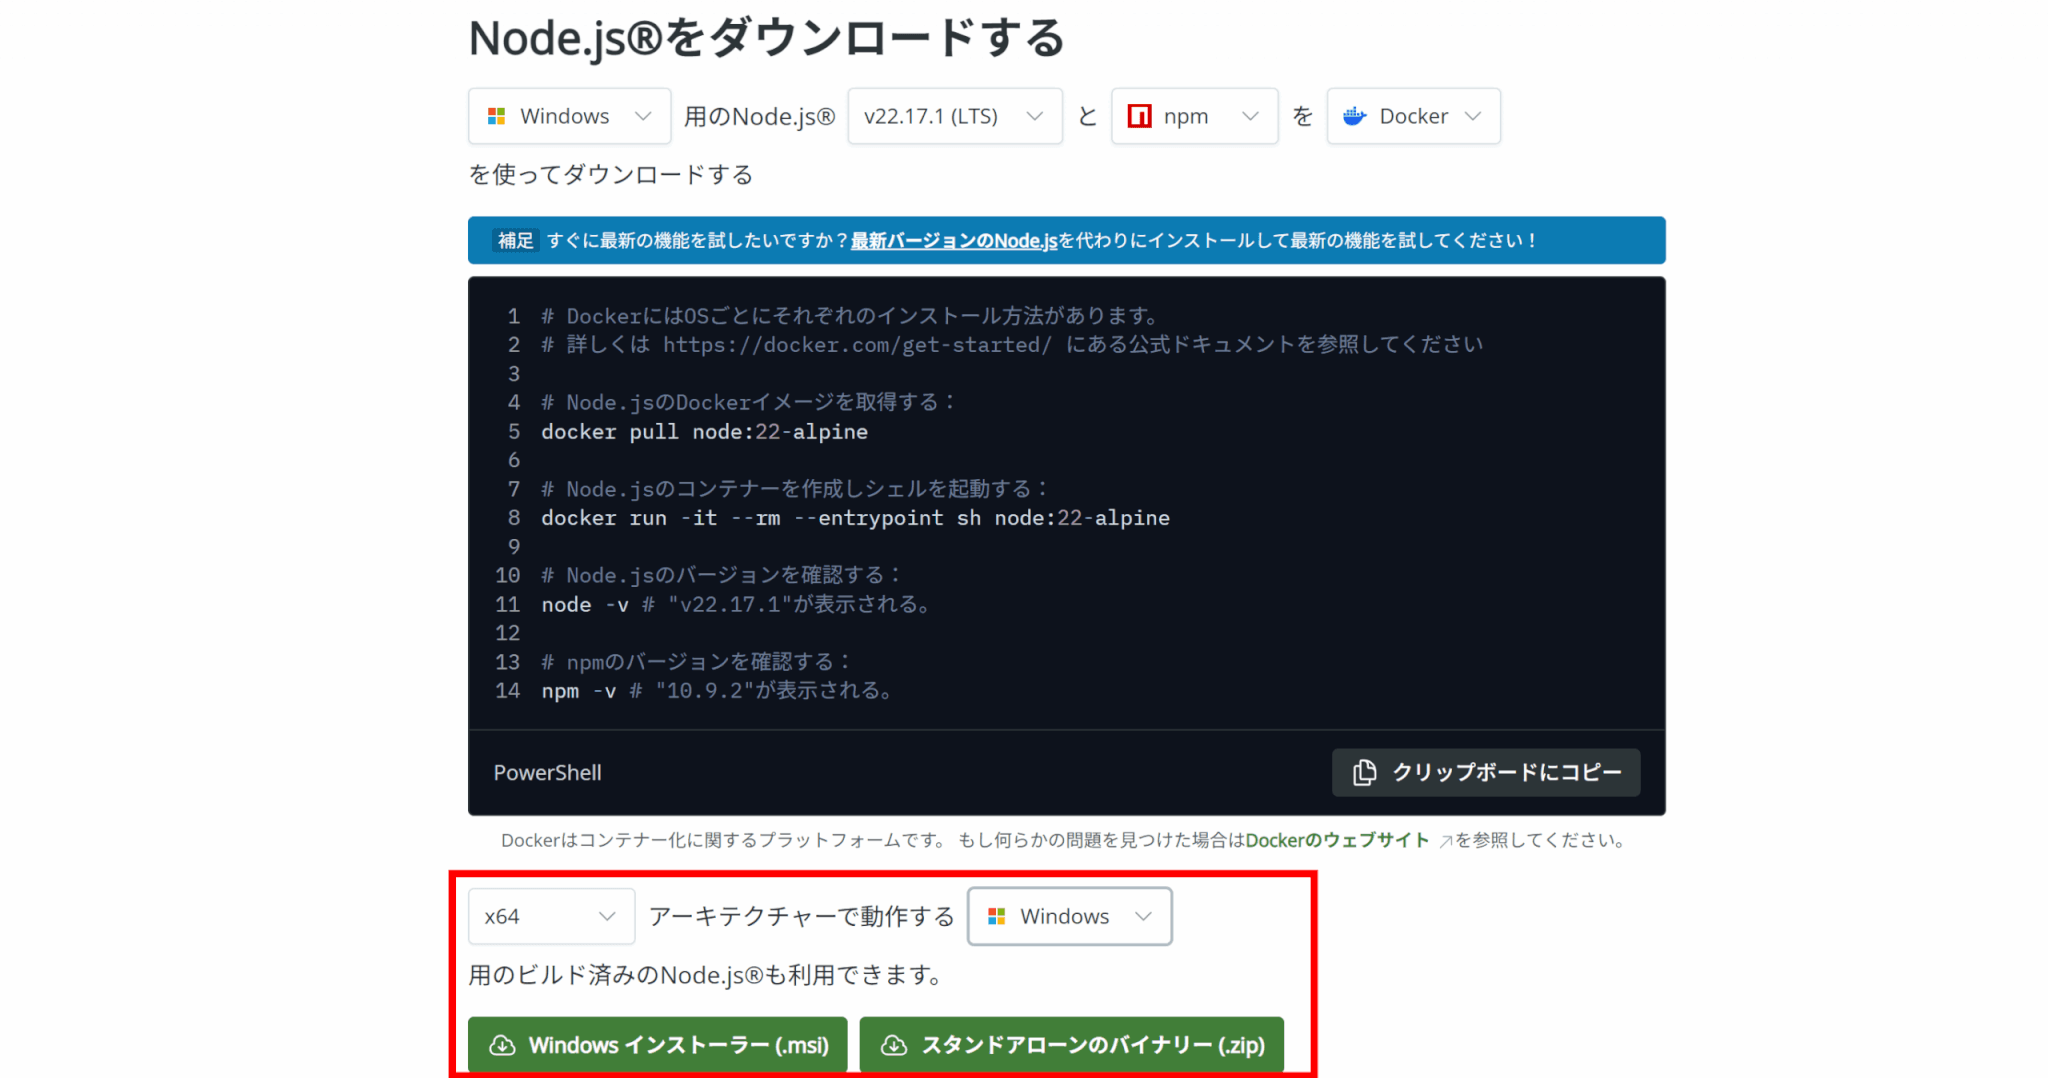
Task: Click the 用のビルド済みのNode.js®も利用できます text
Action: (706, 975)
